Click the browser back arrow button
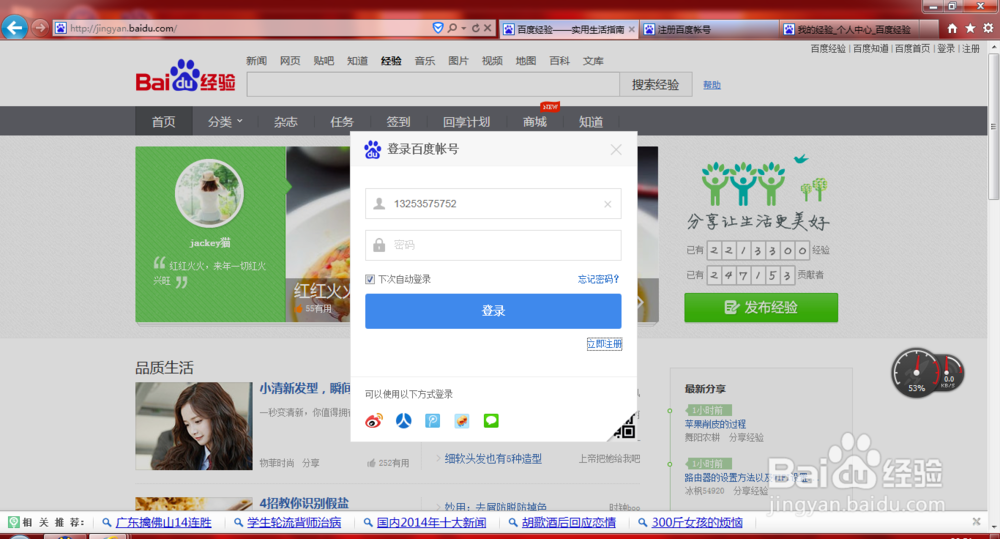 (x=14, y=27)
